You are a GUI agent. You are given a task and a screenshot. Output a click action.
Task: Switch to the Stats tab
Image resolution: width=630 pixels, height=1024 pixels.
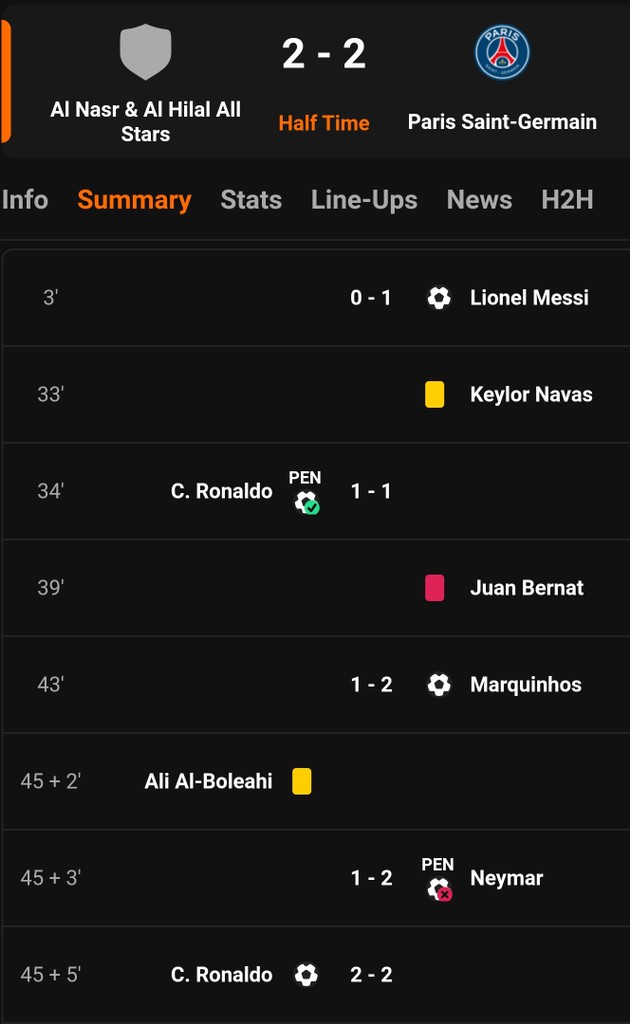(x=251, y=200)
